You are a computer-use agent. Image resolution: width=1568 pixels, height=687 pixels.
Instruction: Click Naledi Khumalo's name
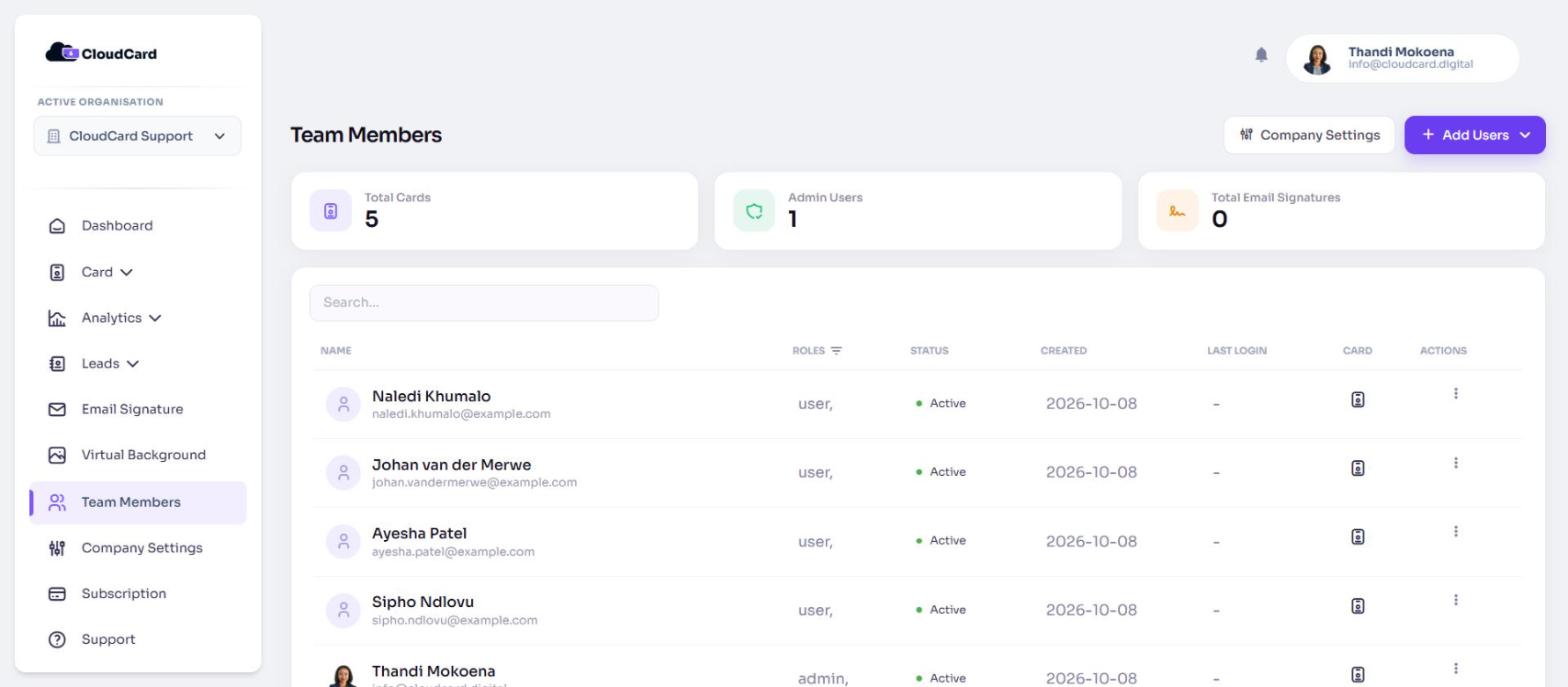point(431,397)
